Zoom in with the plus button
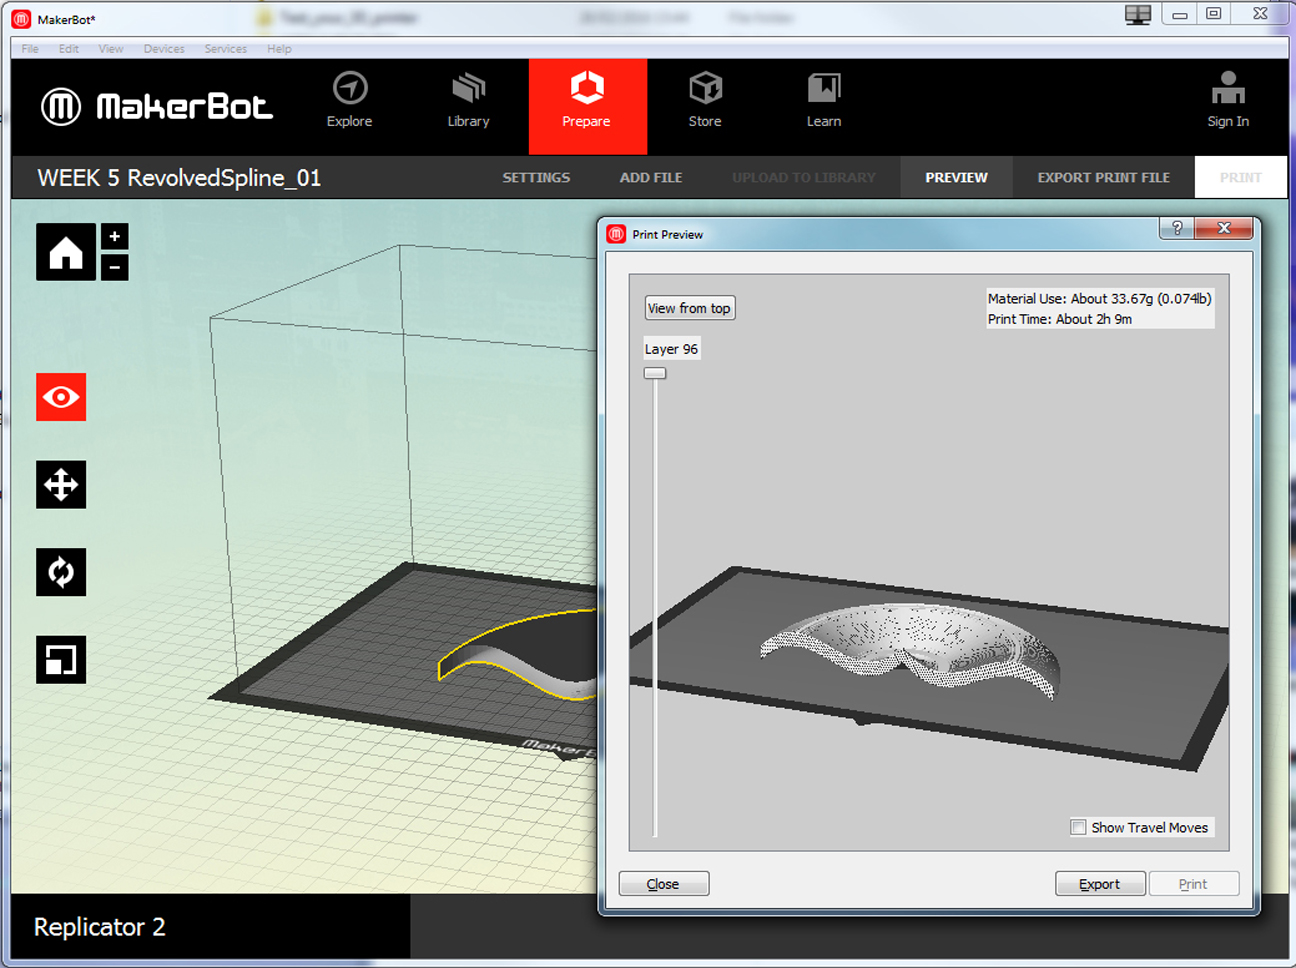Viewport: 1296px width, 968px height. click(115, 236)
